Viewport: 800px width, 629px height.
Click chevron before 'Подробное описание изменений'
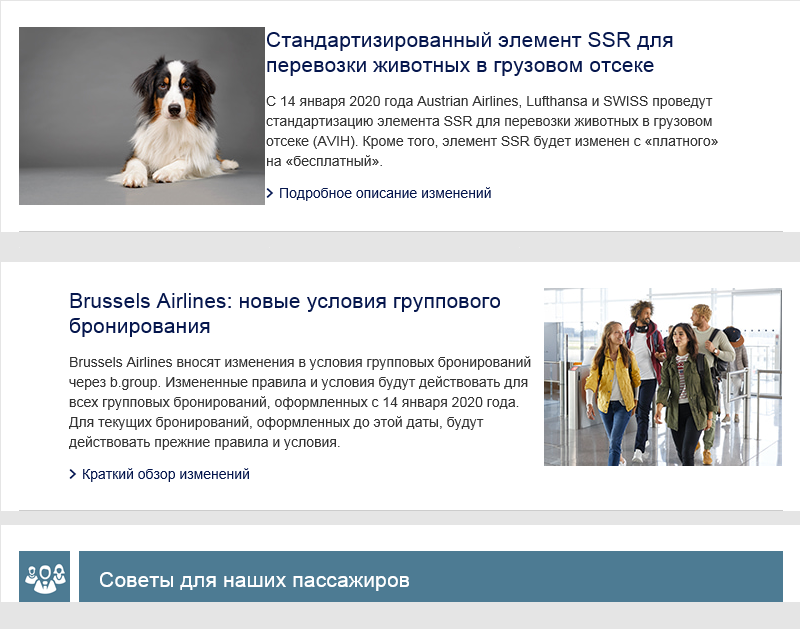pos(270,193)
